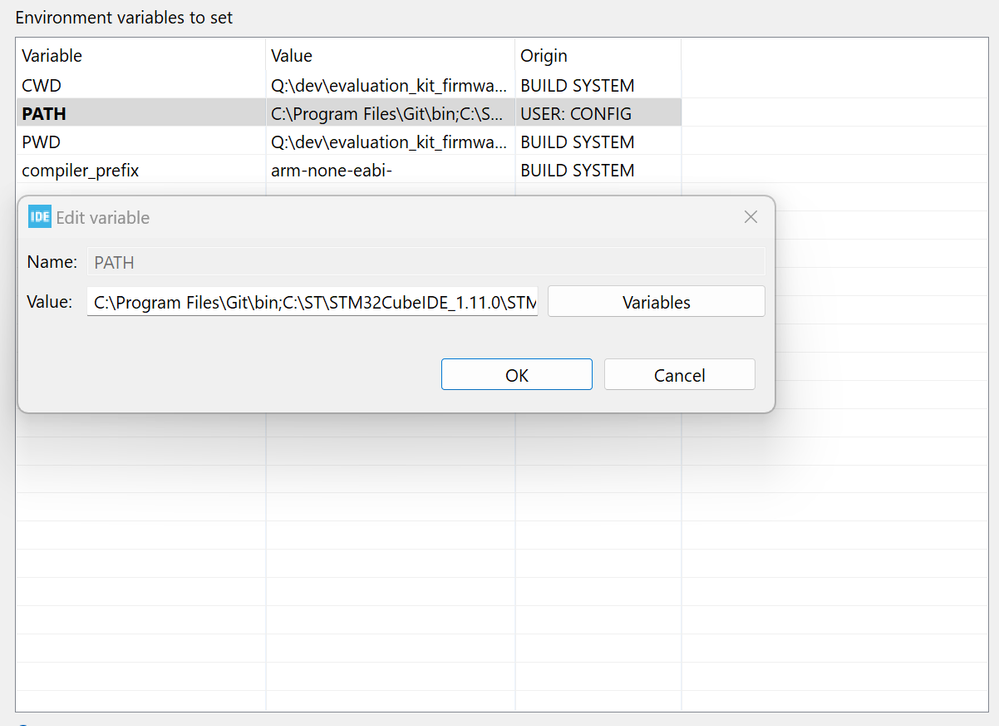Close the Edit variable dialog
This screenshot has width=999, height=726.
(x=751, y=217)
